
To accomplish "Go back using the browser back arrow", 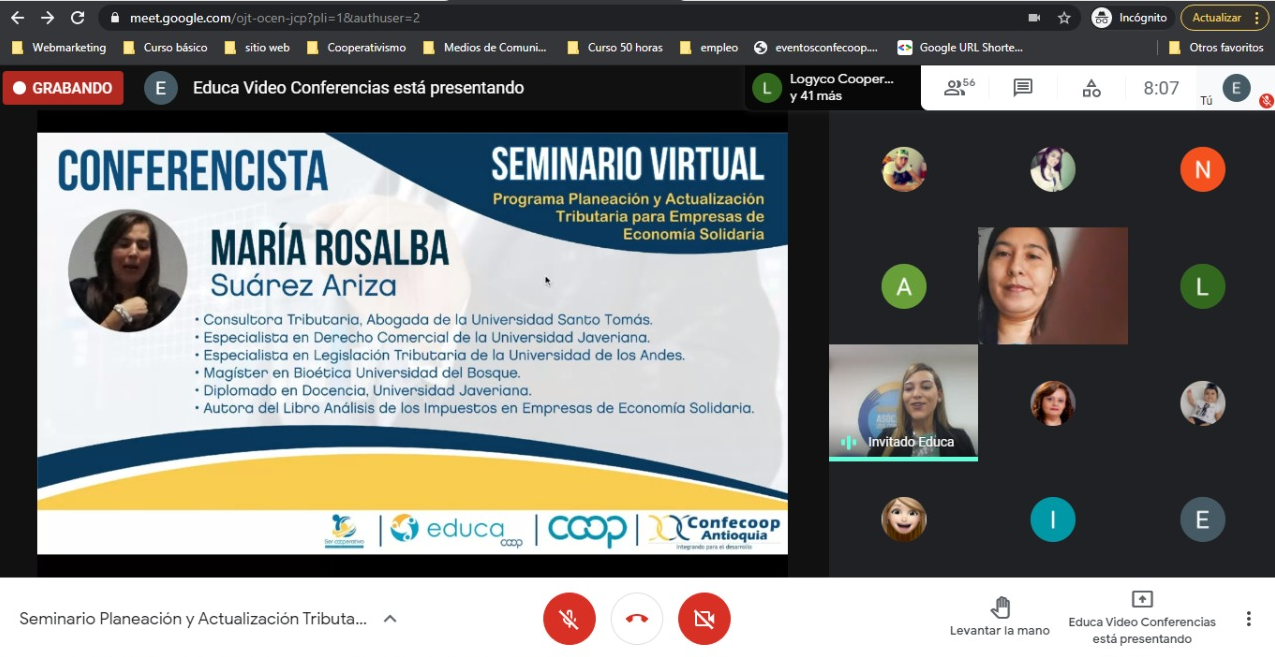I will (17, 18).
